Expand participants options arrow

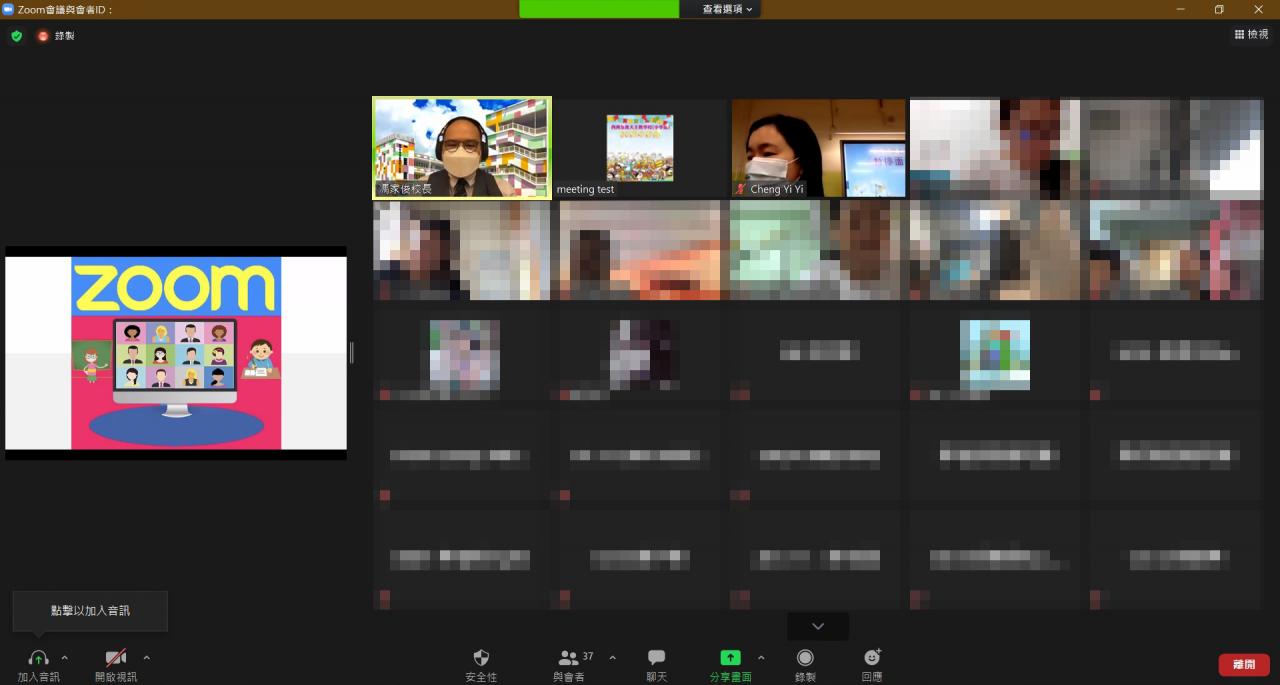point(613,658)
